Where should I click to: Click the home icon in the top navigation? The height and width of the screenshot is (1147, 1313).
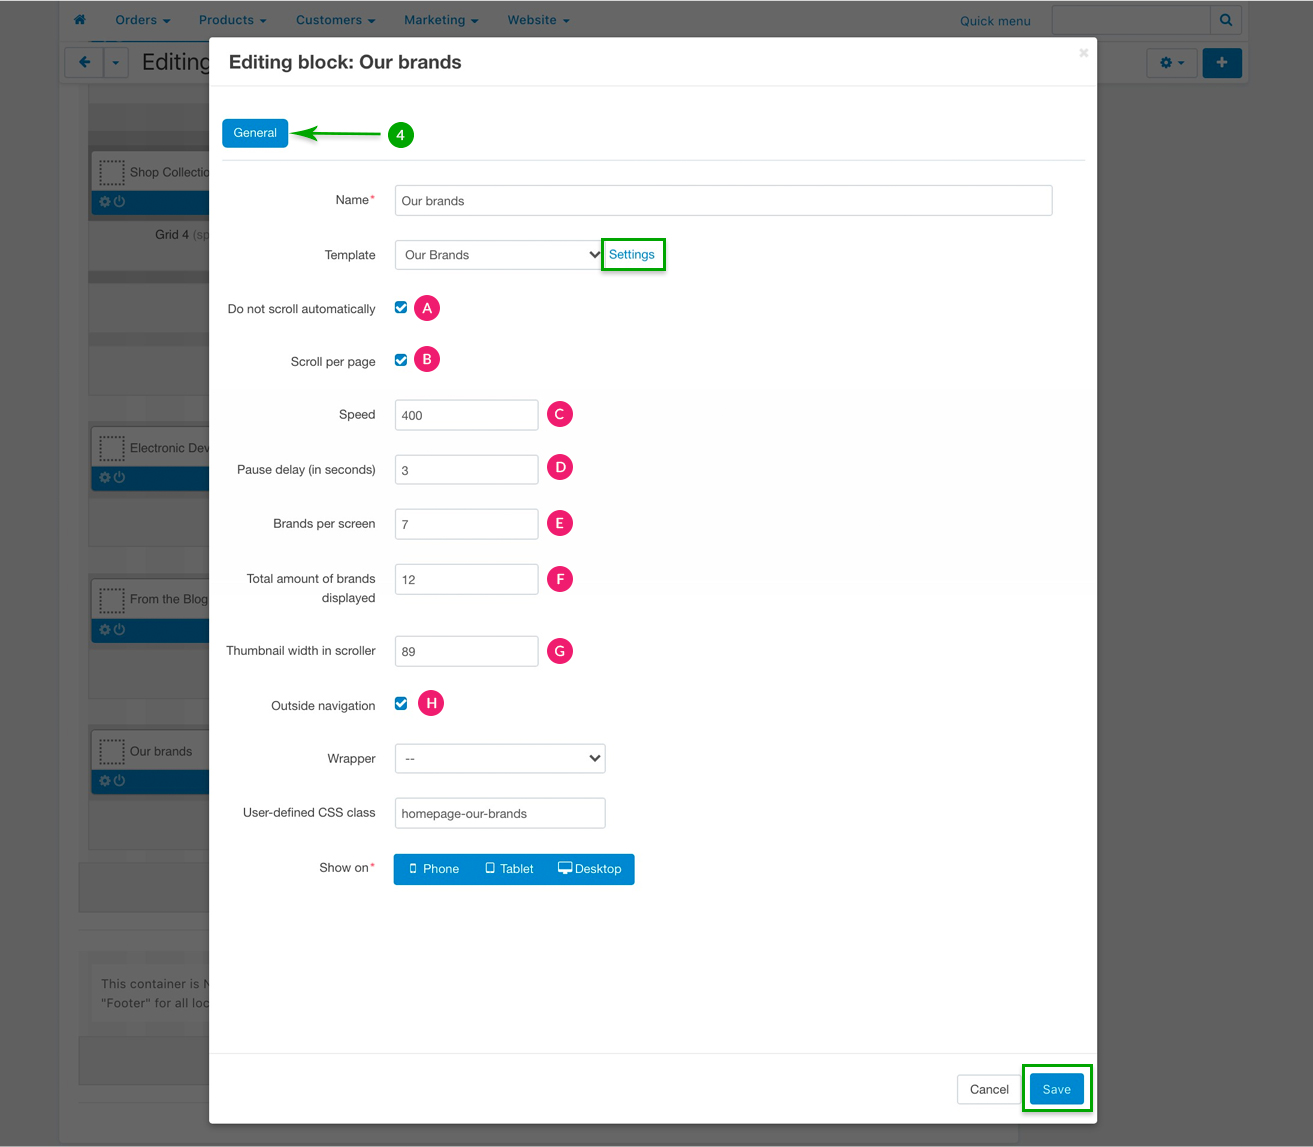click(80, 20)
